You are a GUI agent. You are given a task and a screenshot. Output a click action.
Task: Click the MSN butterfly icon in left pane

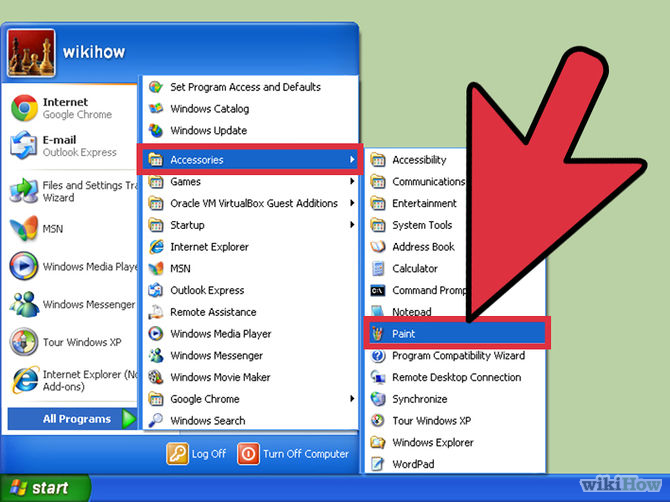click(x=24, y=228)
